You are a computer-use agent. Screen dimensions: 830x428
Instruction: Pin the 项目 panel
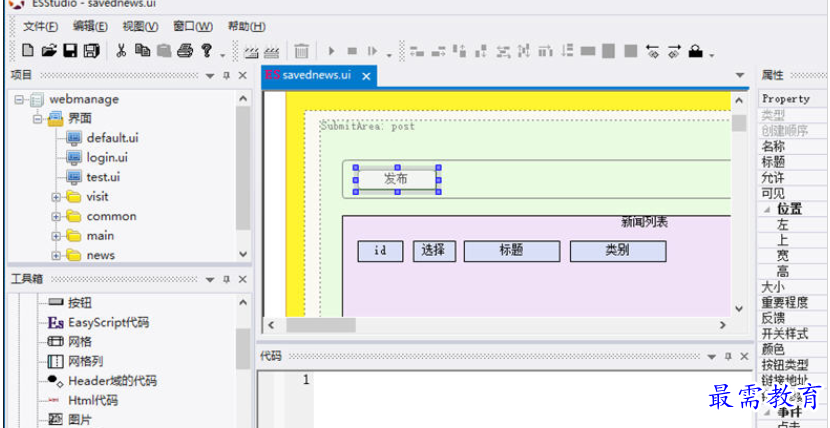point(227,76)
